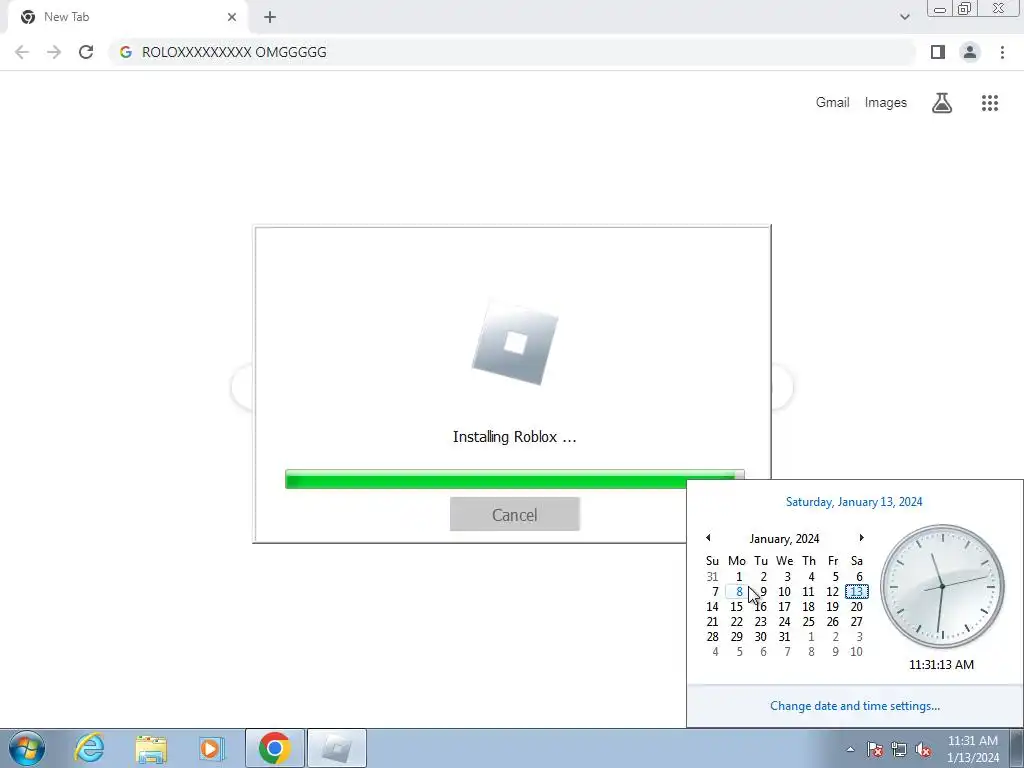Select January 20 in the calendar
This screenshot has height=768, width=1024.
point(857,607)
